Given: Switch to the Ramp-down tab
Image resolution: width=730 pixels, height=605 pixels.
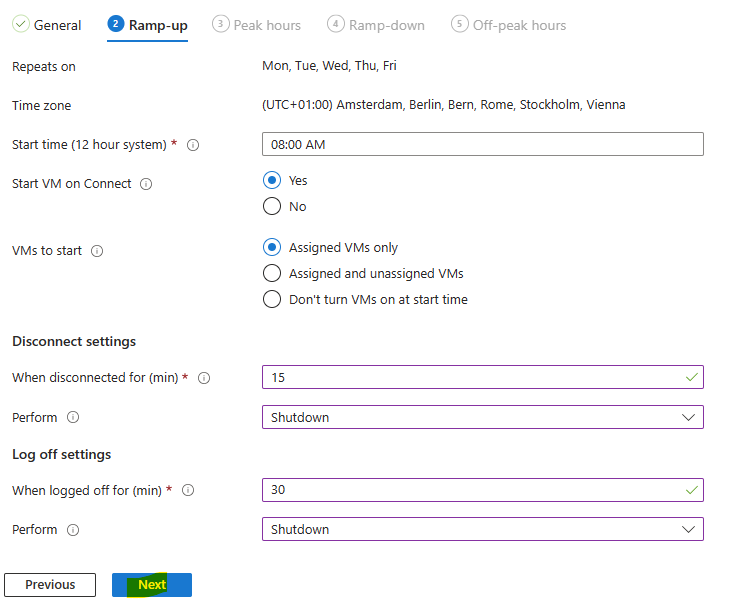Looking at the screenshot, I should 376,25.
